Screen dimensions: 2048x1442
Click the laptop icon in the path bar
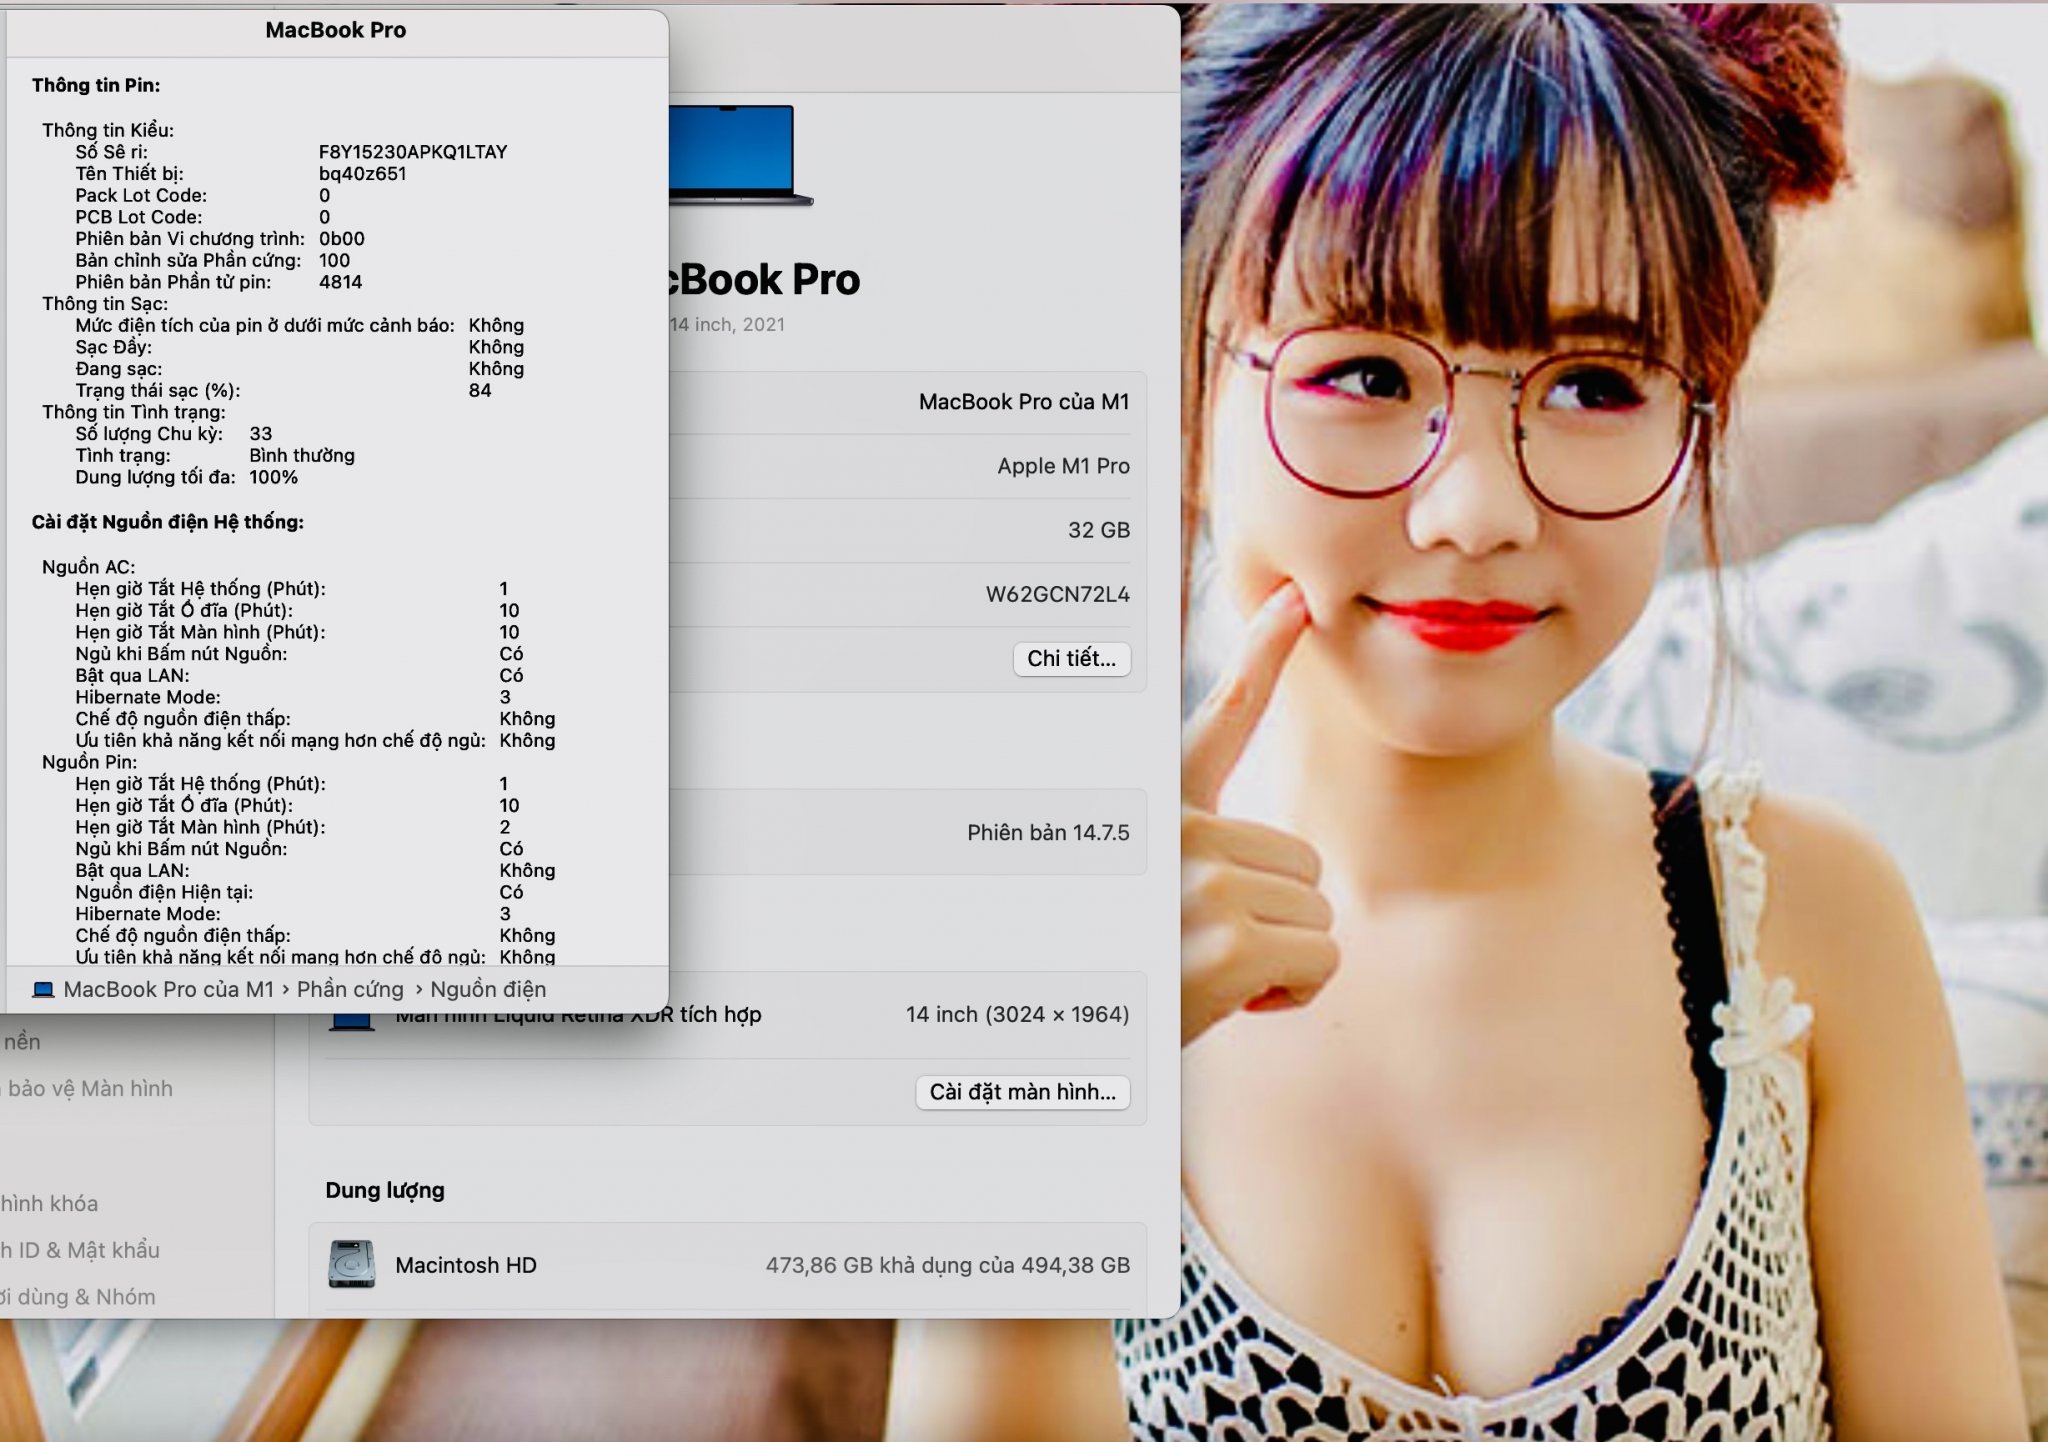pos(43,990)
